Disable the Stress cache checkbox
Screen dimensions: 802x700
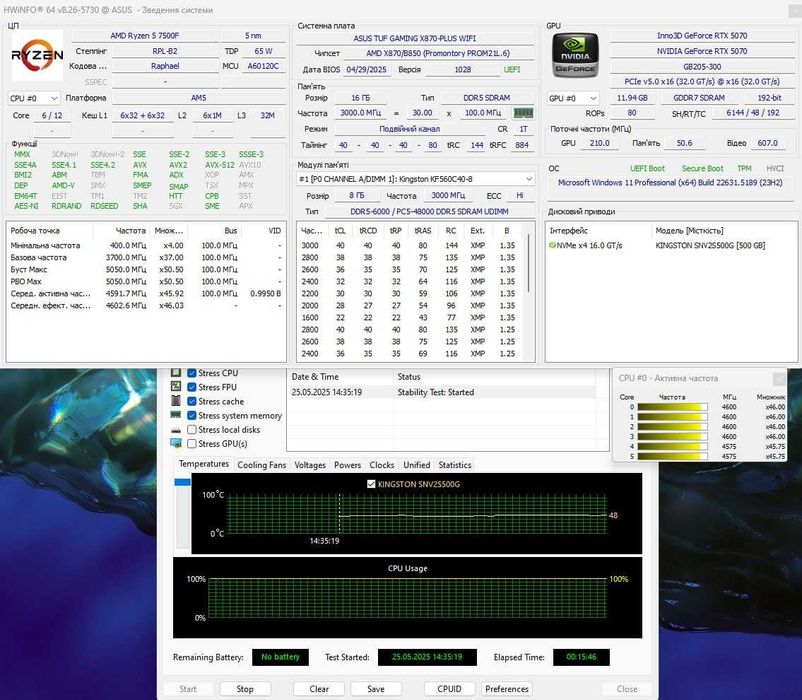point(192,401)
